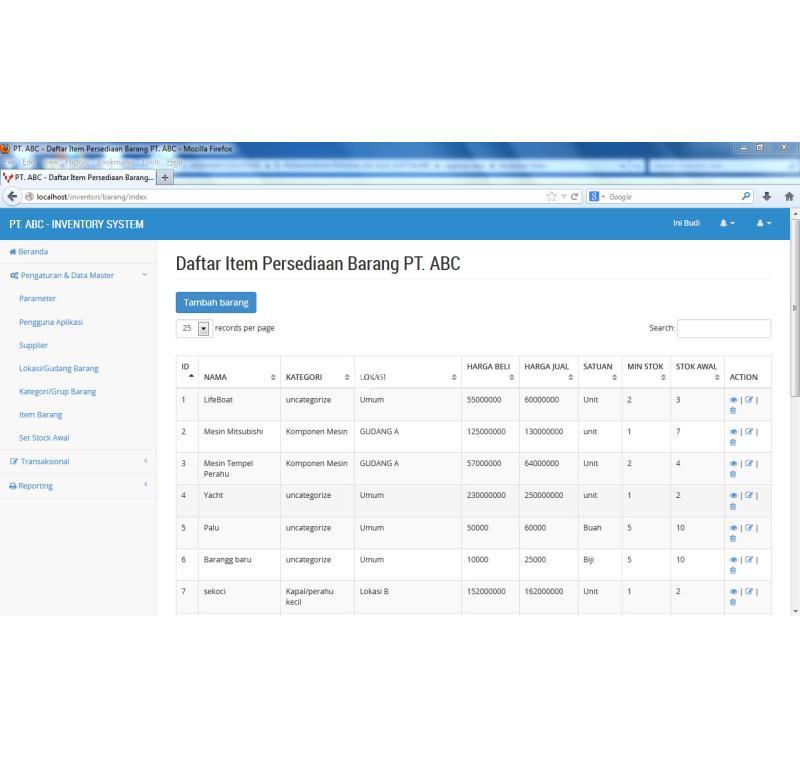The image size is (800, 759).
Task: Focus the table Search input field
Action: (x=723, y=328)
